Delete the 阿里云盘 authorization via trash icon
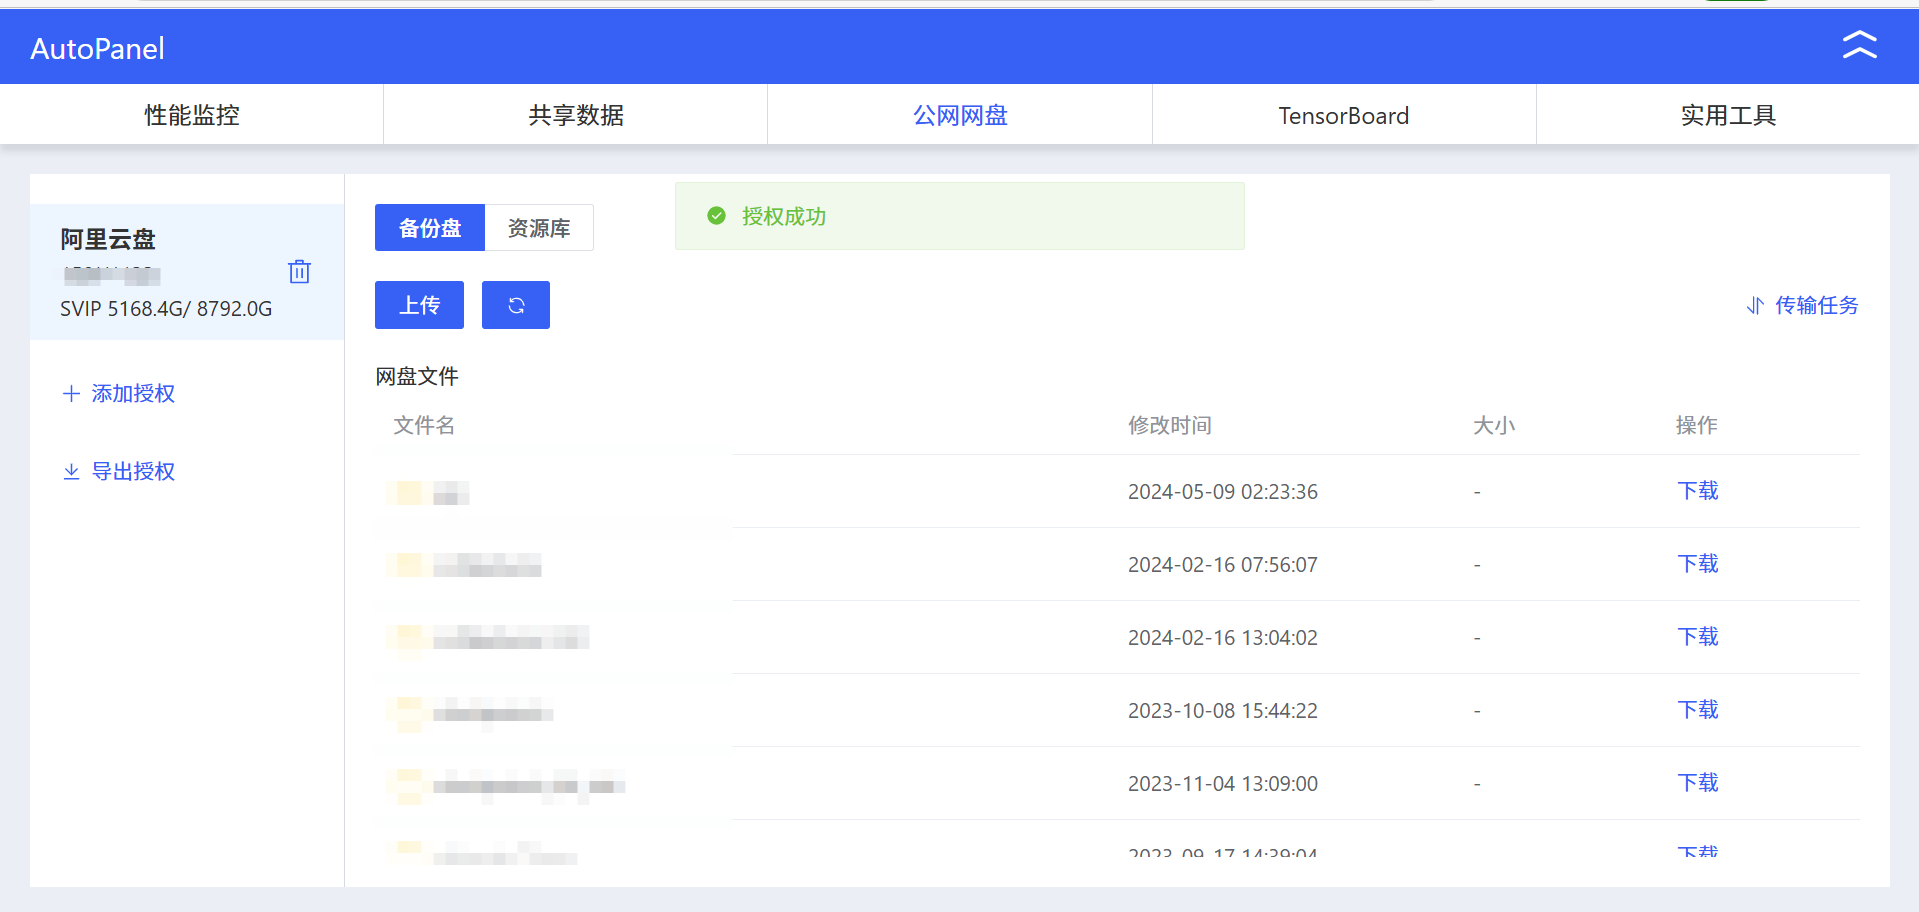 tap(298, 271)
